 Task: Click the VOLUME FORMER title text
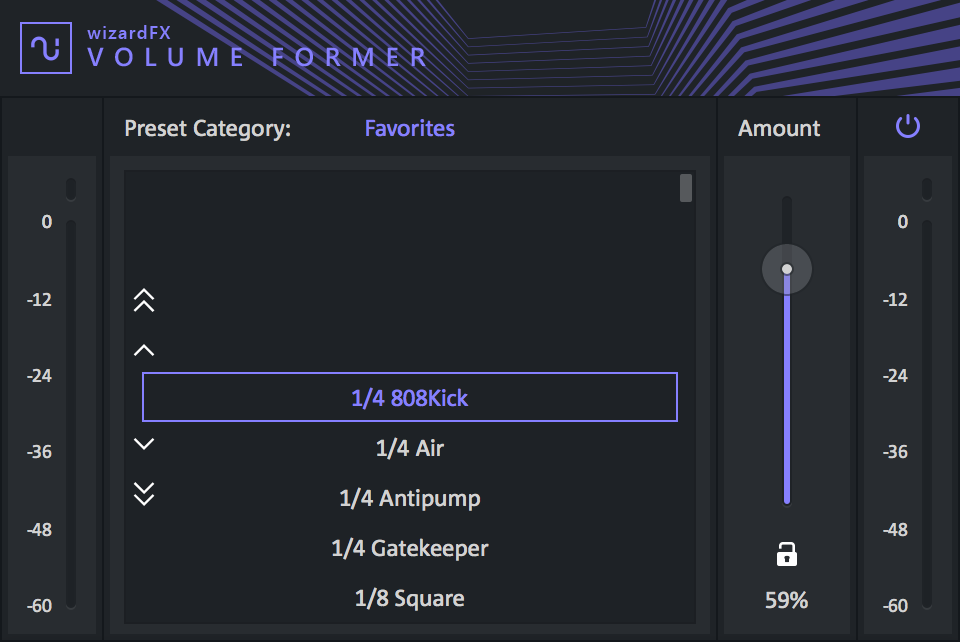[258, 57]
